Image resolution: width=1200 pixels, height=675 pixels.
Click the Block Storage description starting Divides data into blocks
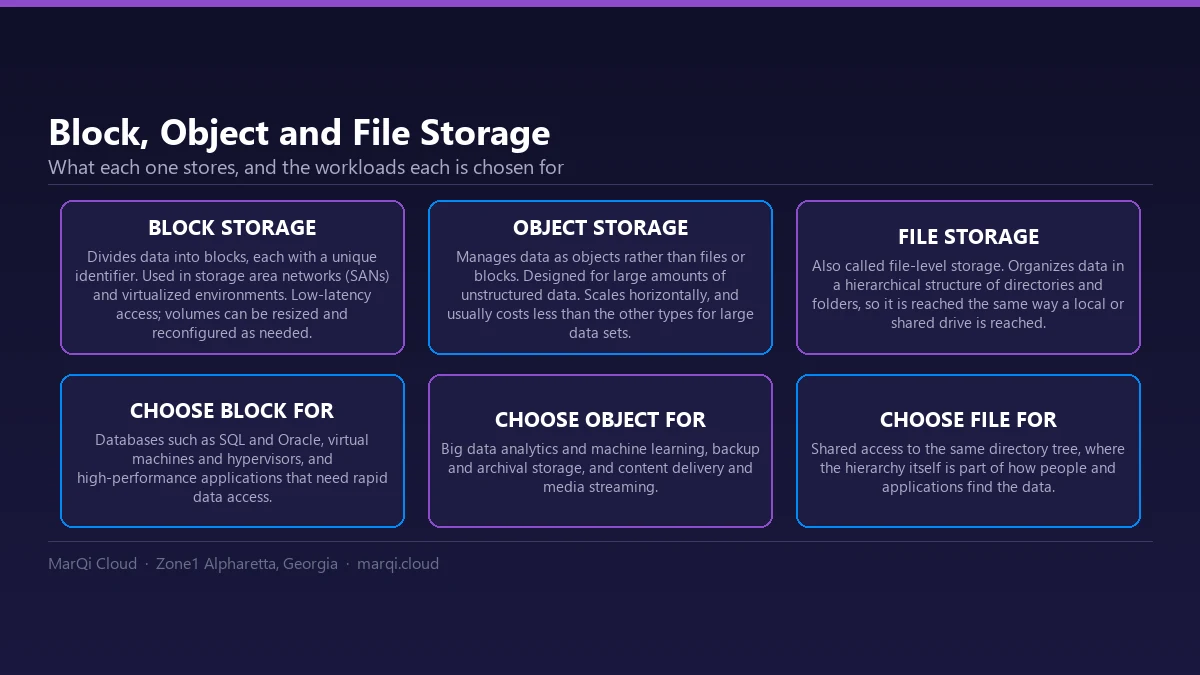[x=232, y=295]
